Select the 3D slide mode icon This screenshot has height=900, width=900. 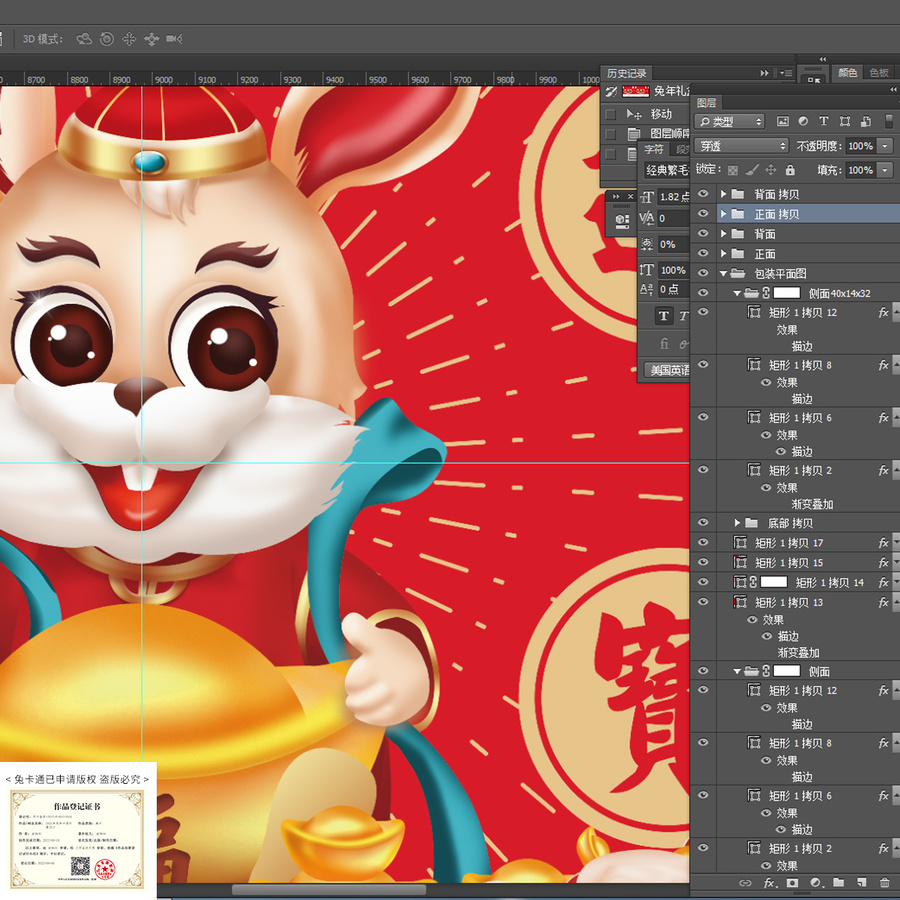pos(152,39)
